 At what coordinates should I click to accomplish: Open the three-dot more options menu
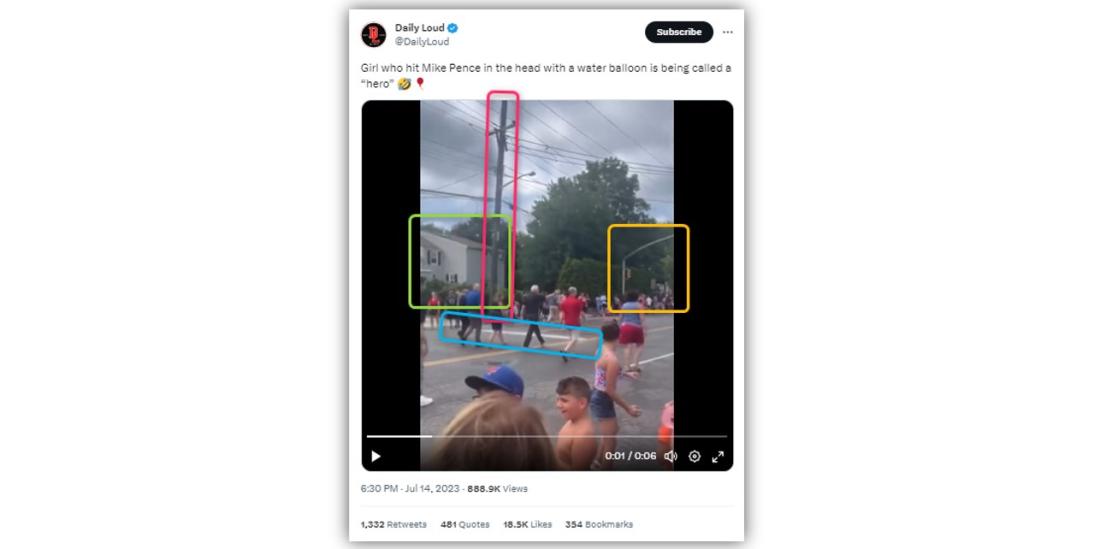pyautogui.click(x=727, y=32)
